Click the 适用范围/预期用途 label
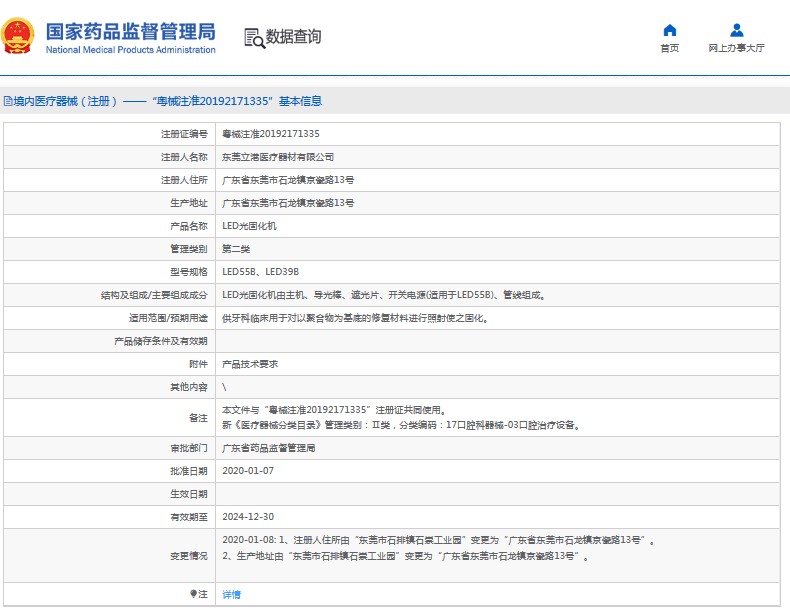790x610 pixels. point(168,318)
